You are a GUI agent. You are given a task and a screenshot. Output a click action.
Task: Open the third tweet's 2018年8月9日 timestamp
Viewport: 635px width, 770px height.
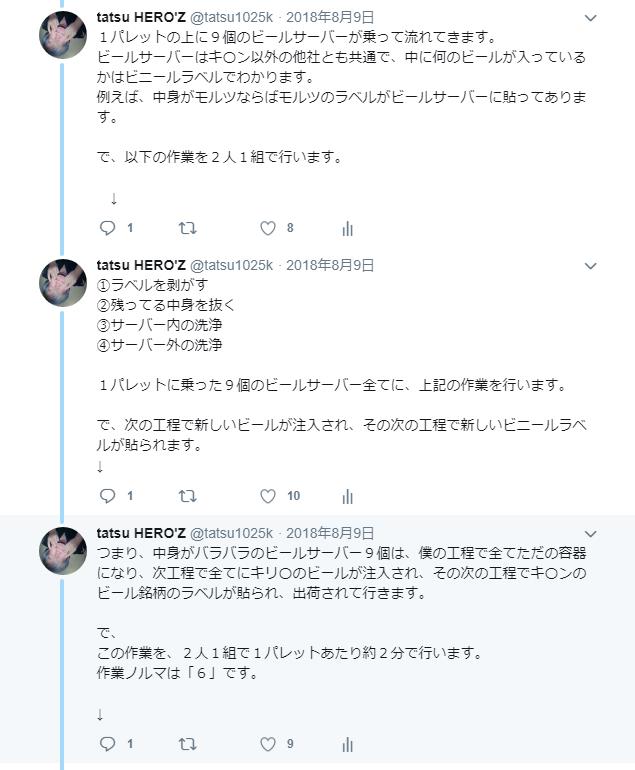tap(330, 533)
